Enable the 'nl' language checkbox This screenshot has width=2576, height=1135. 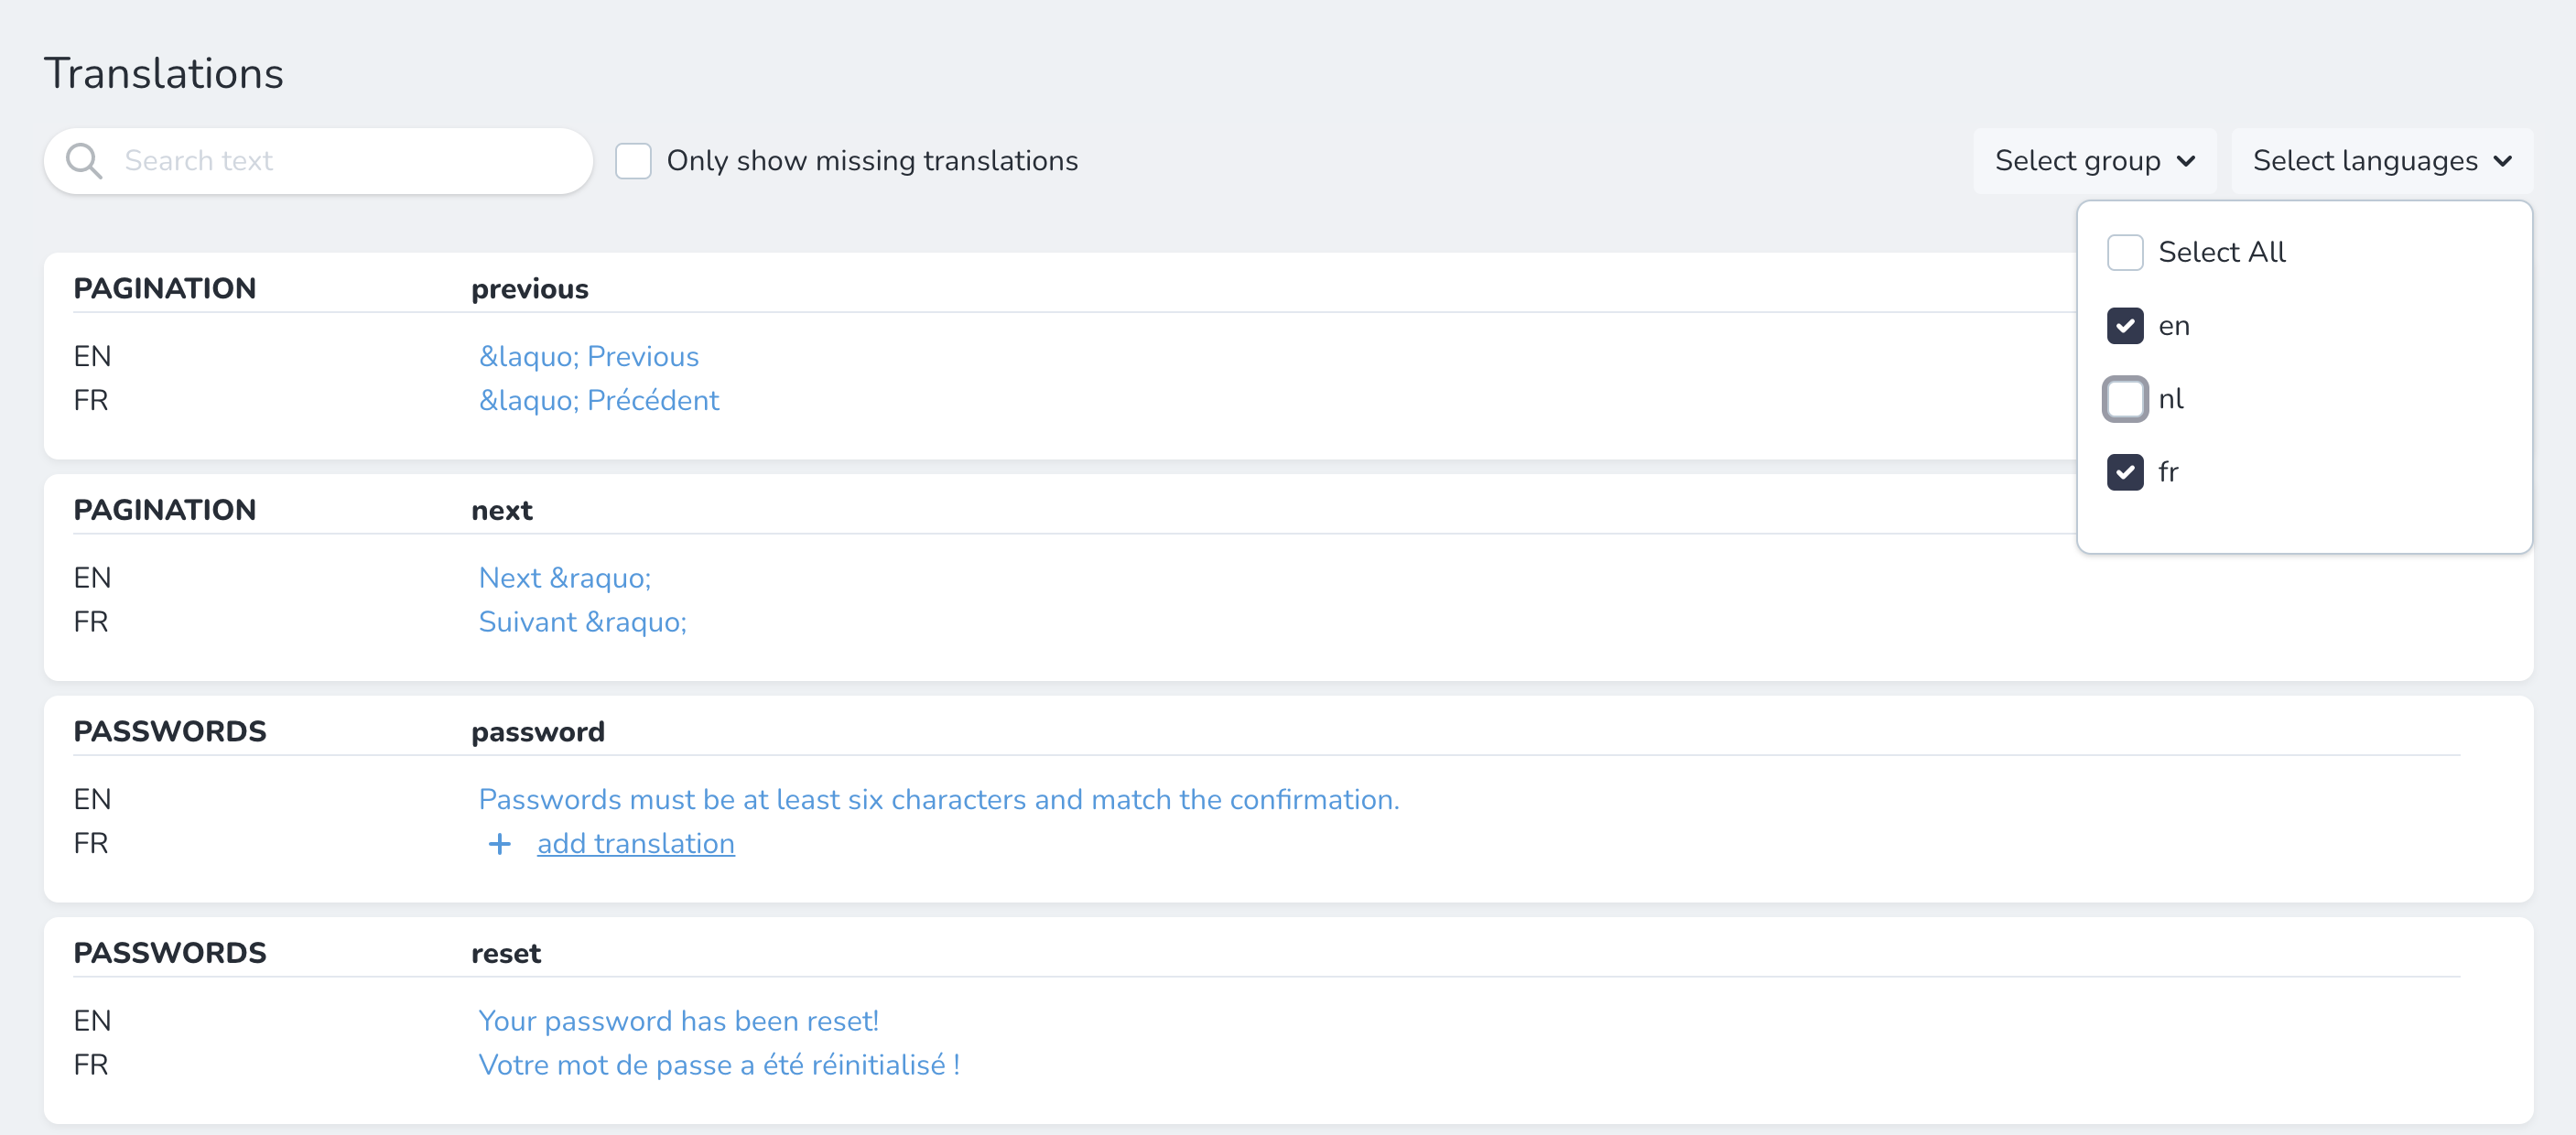point(2126,399)
